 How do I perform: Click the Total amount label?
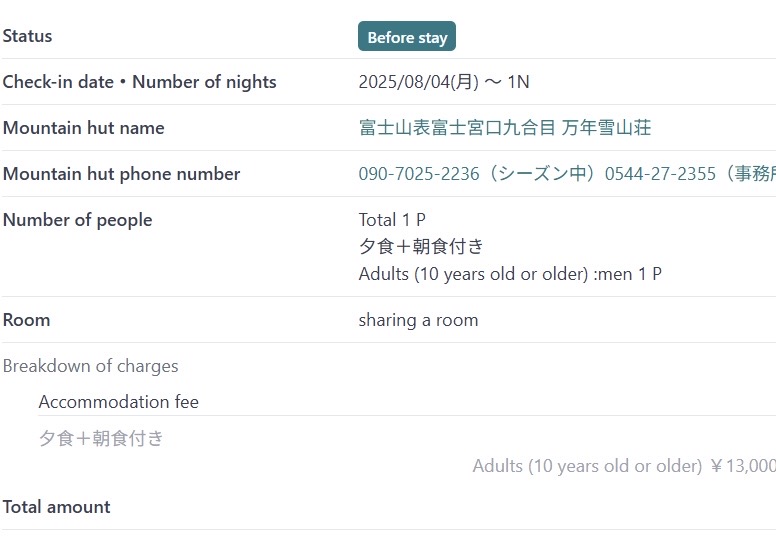click(56, 507)
